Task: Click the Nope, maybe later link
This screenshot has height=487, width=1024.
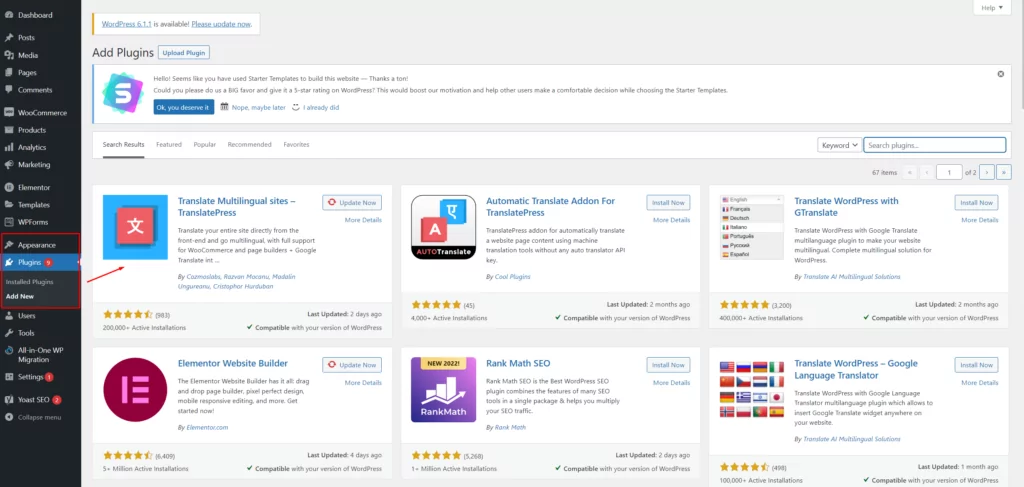Action: click(x=259, y=108)
